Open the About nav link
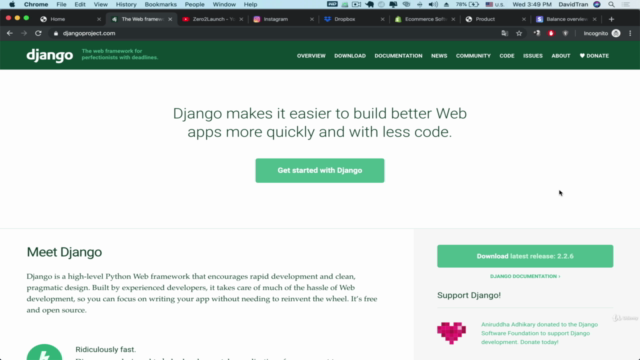The image size is (640, 360). coord(561,56)
